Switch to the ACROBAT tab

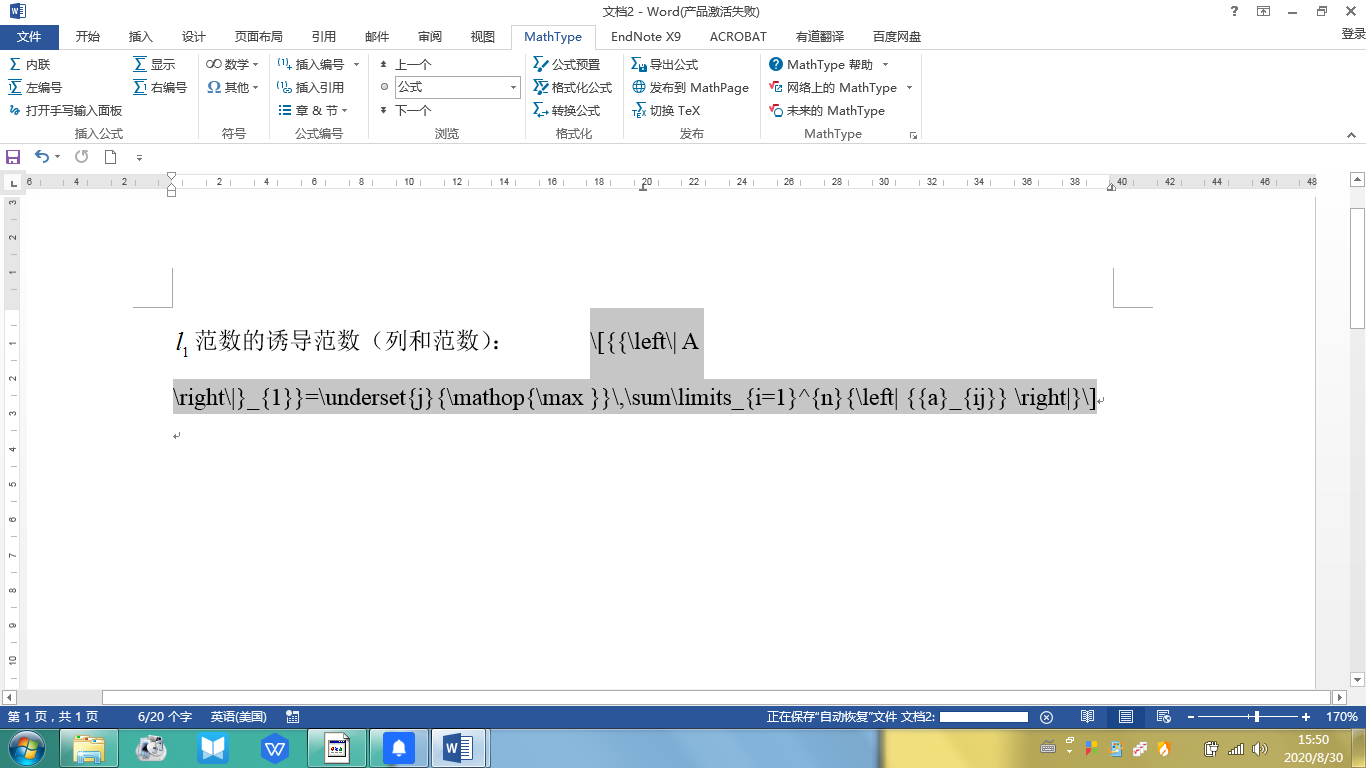click(738, 37)
